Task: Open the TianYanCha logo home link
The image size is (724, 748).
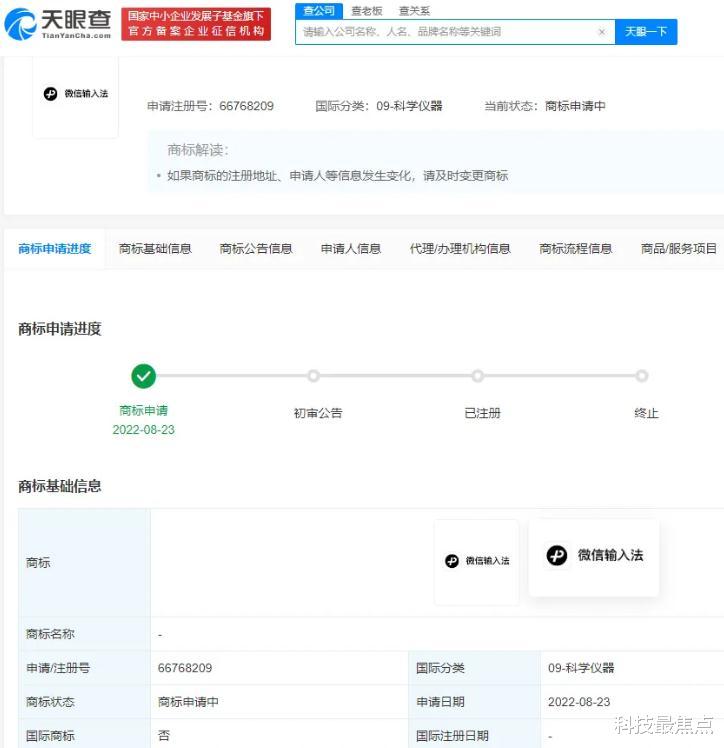Action: click(58, 24)
